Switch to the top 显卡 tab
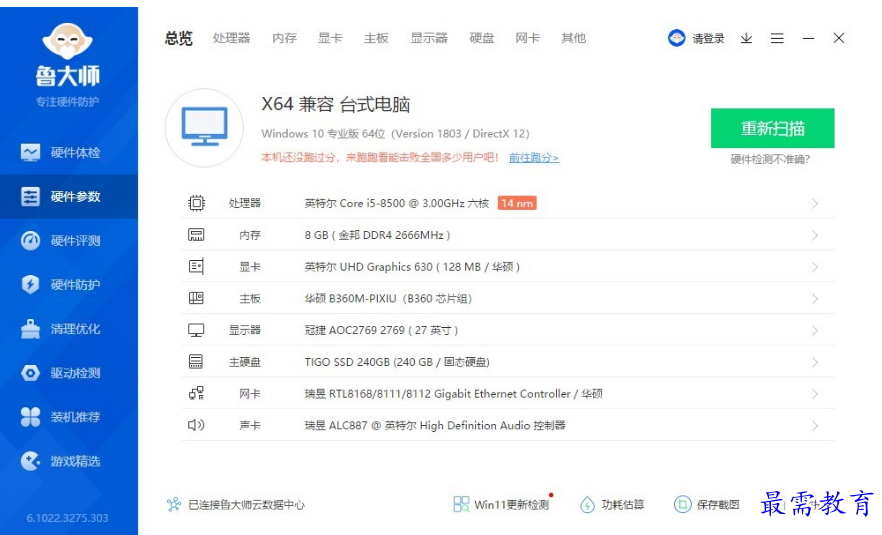The image size is (882, 535). point(330,38)
